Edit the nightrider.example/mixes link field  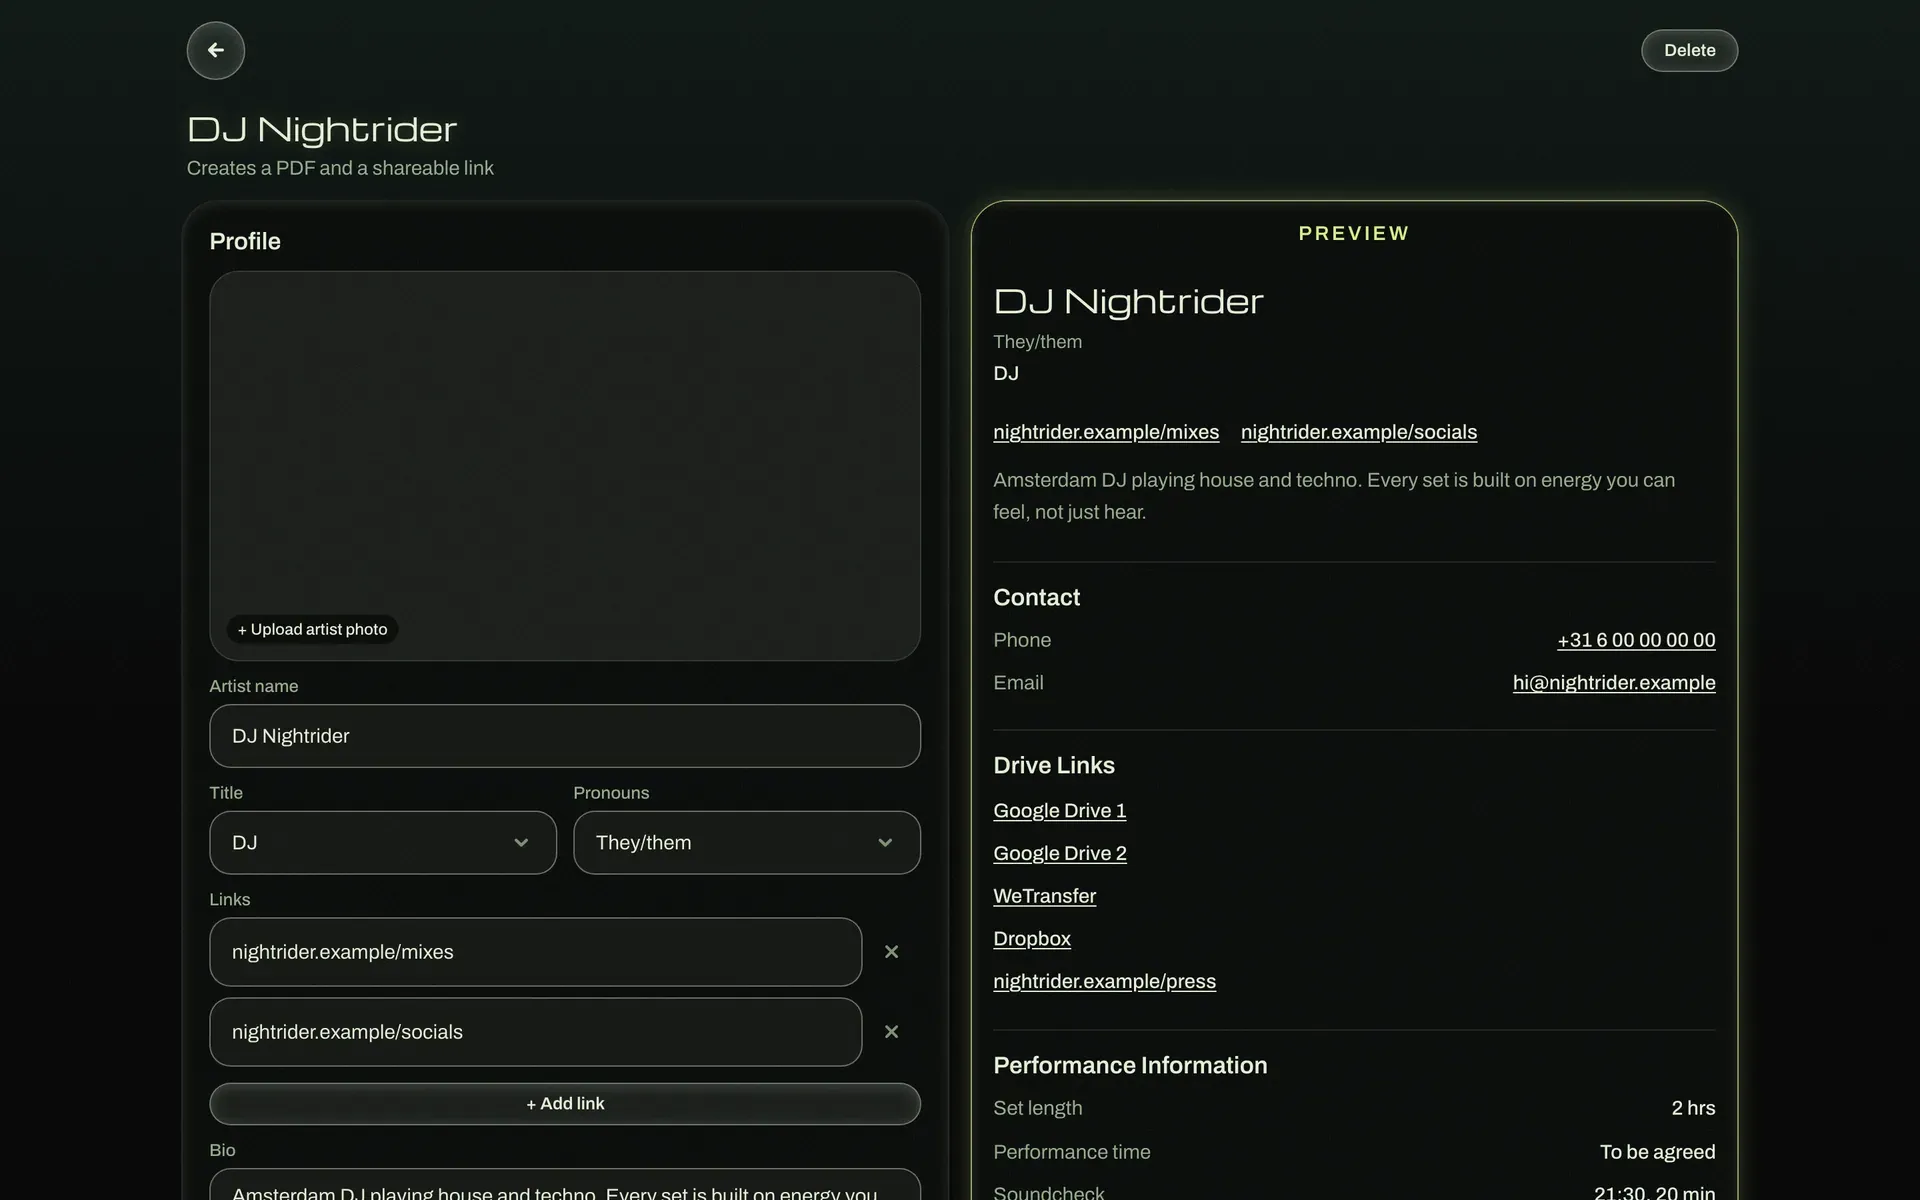click(536, 952)
